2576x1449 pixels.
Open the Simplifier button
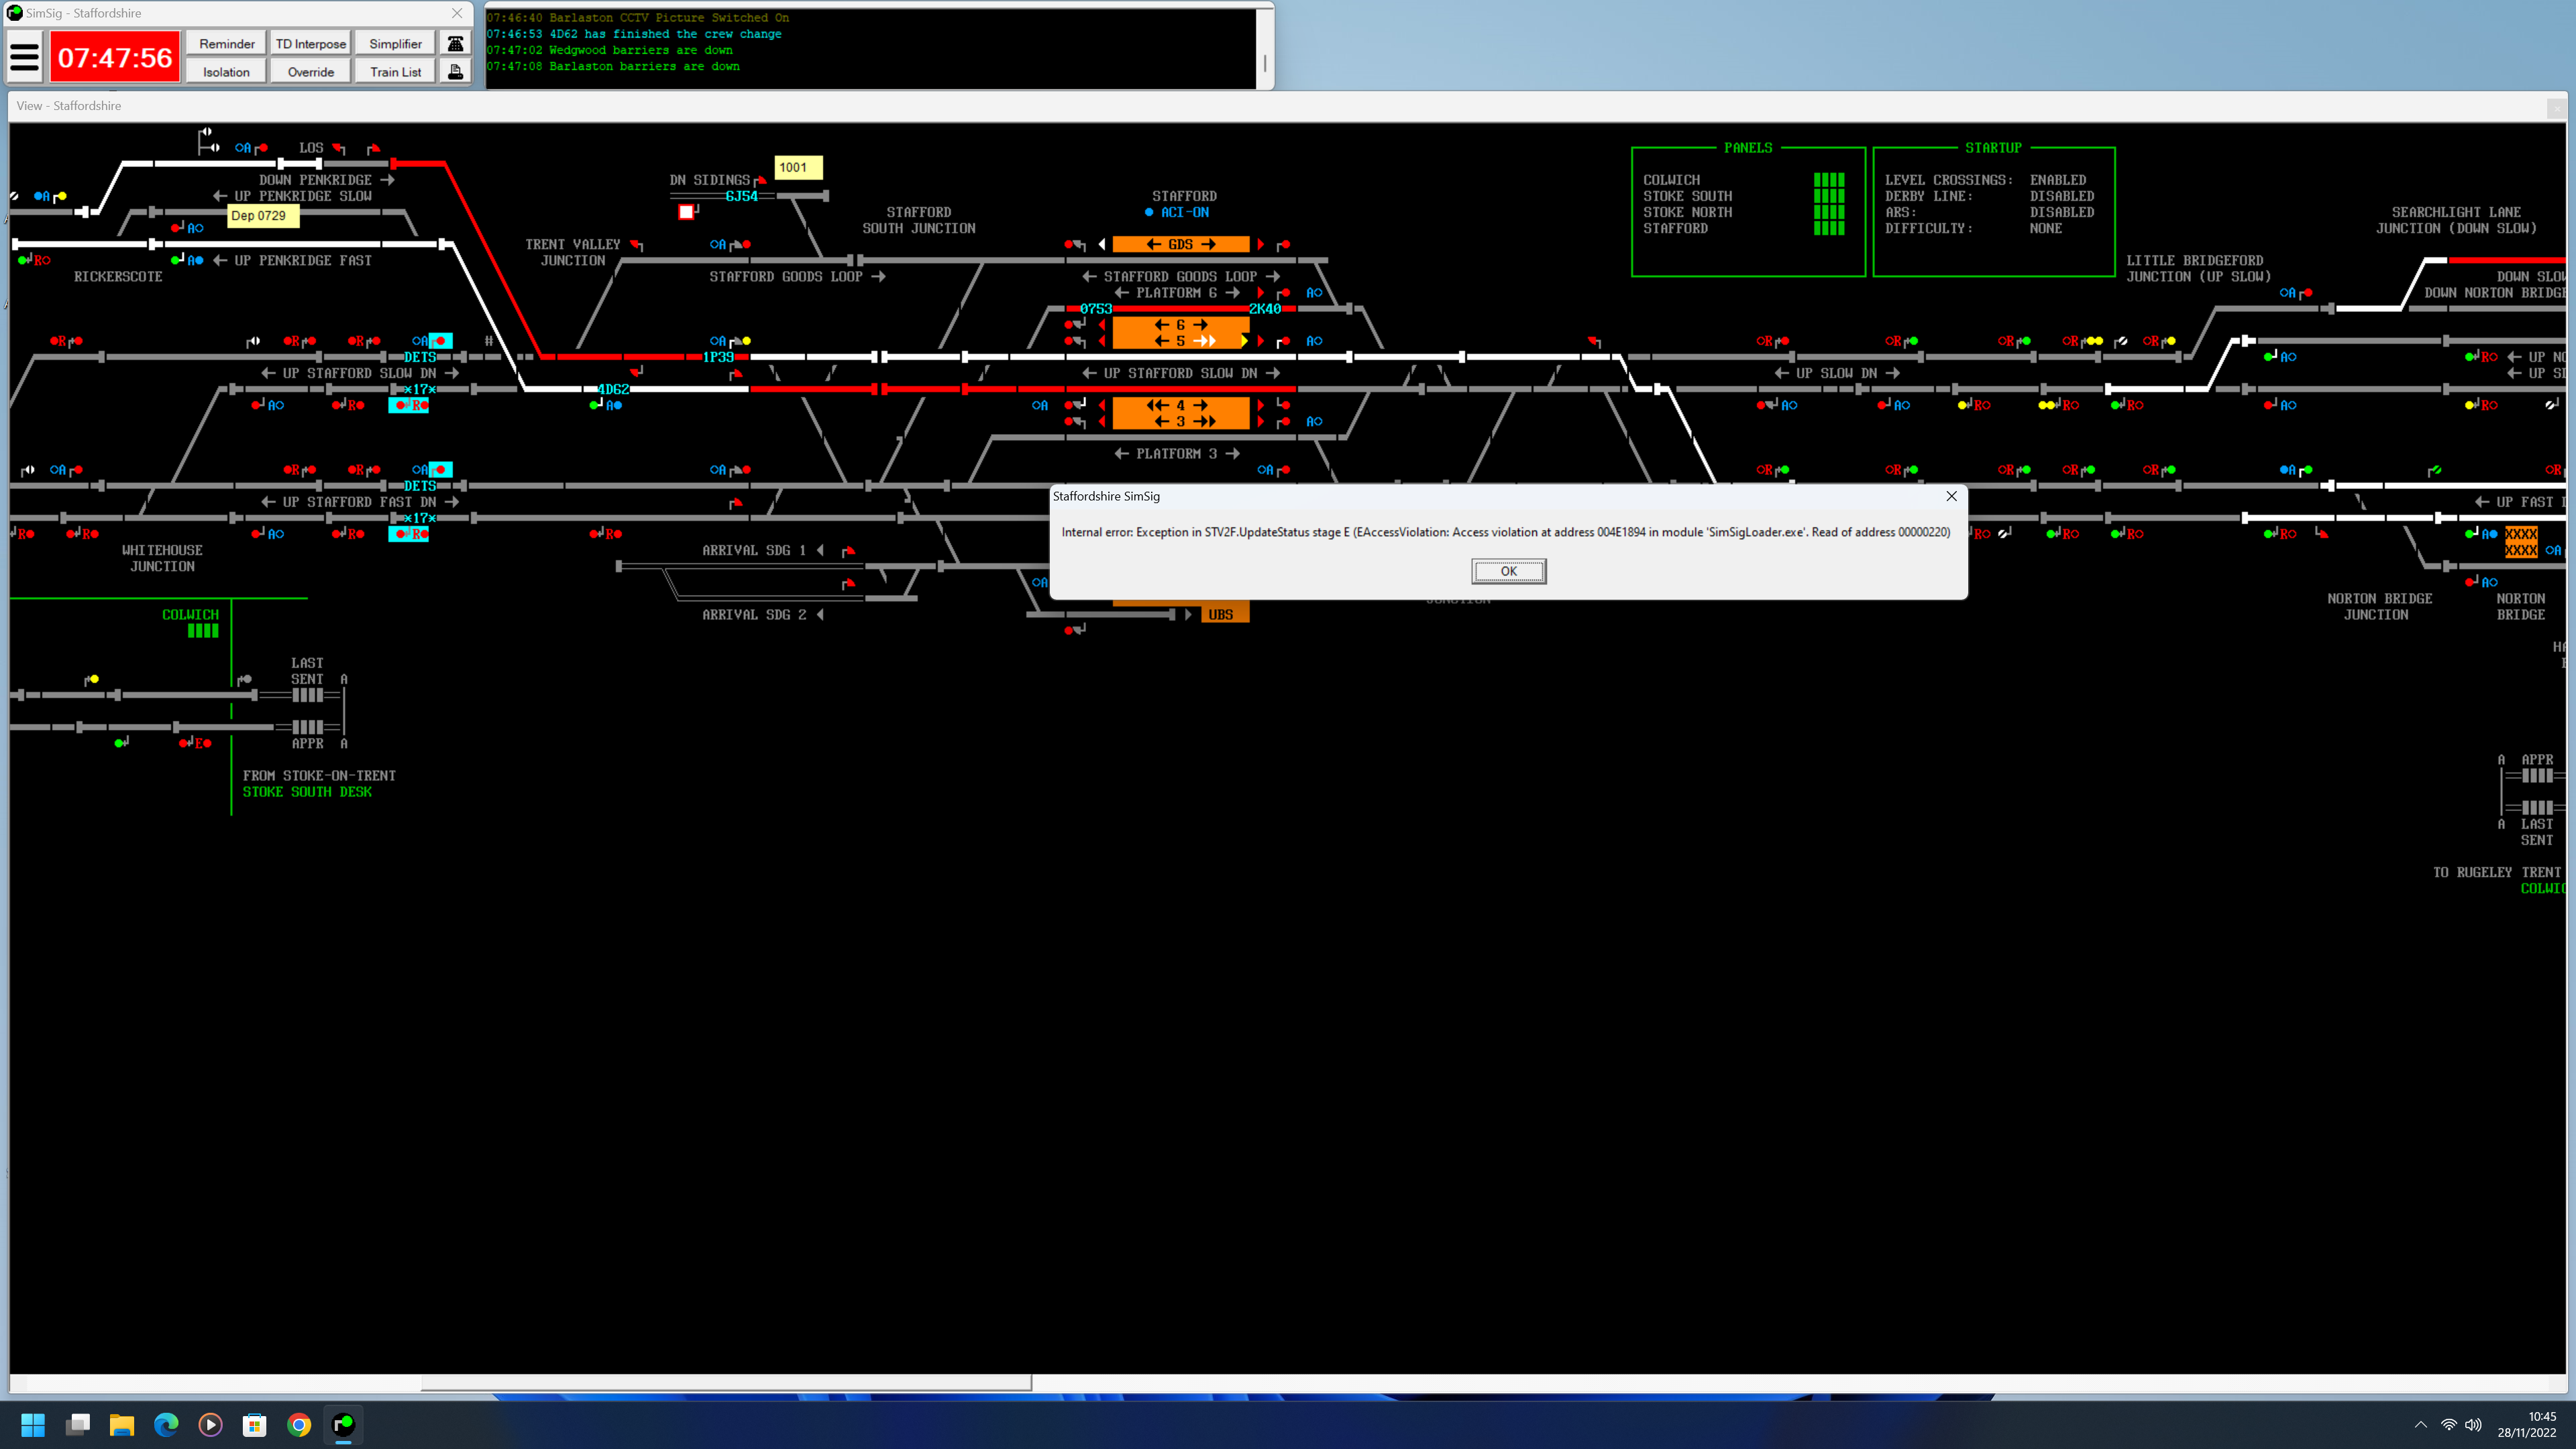(395, 43)
